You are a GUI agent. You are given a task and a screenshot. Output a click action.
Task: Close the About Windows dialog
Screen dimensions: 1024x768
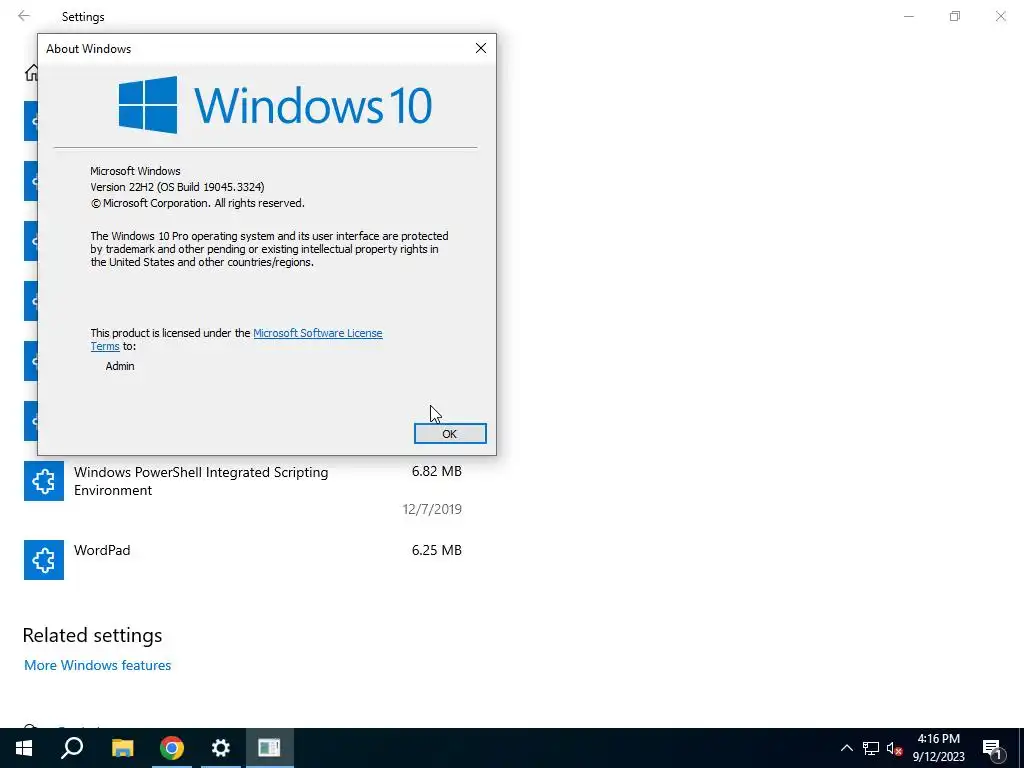coord(481,48)
